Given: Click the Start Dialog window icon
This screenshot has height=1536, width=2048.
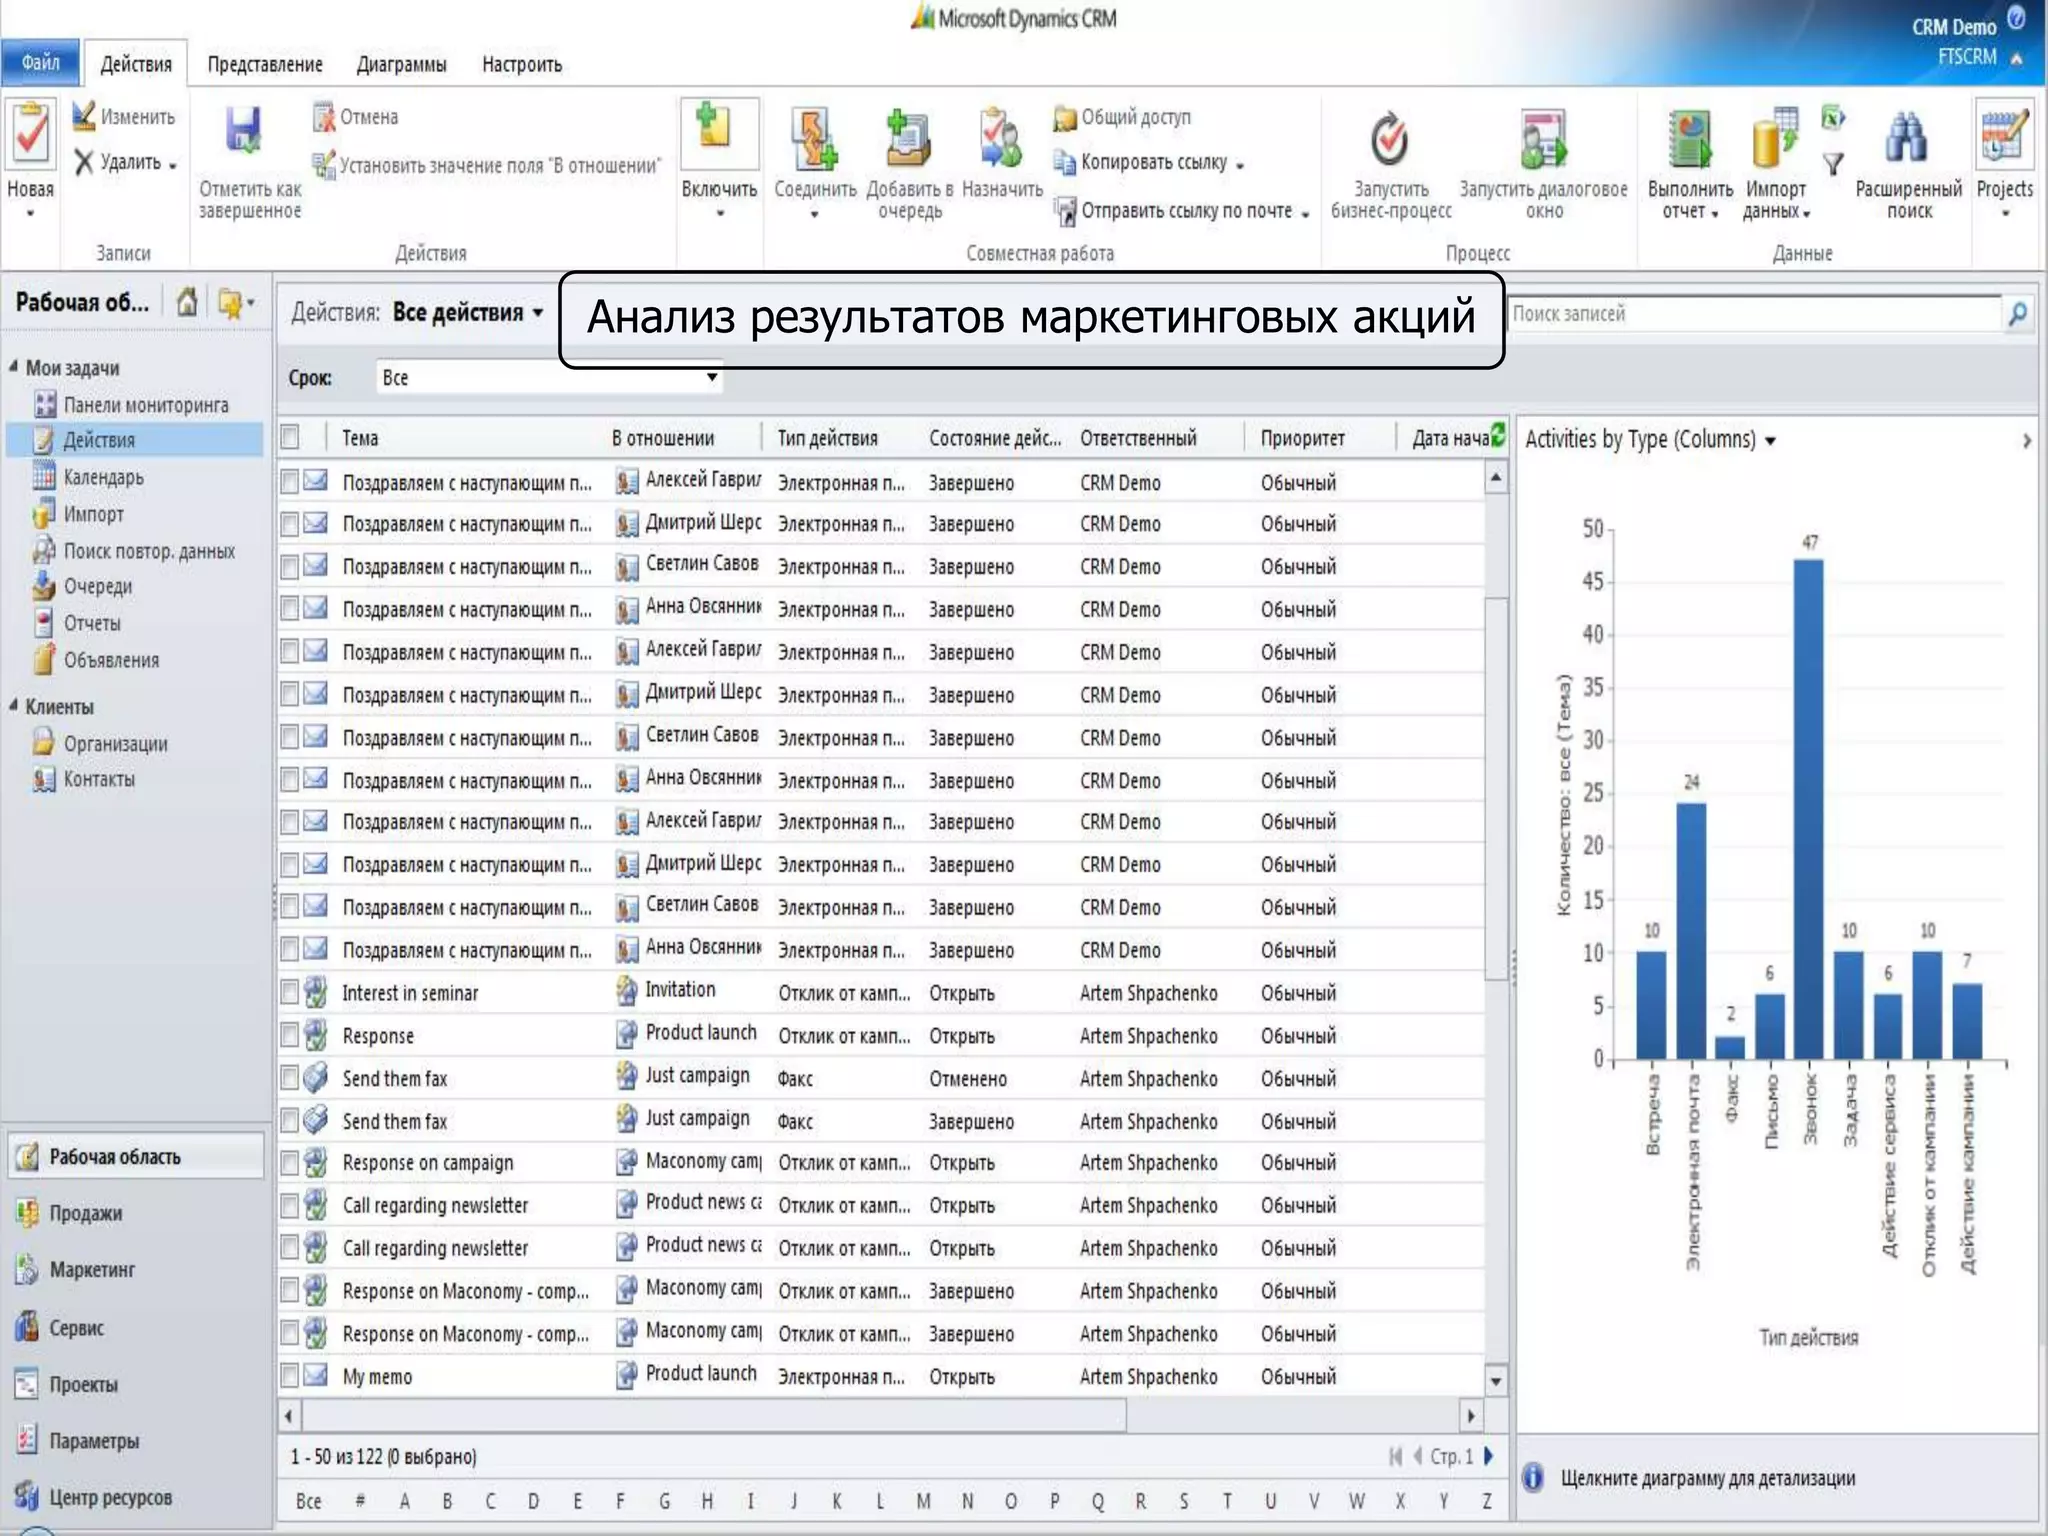Looking at the screenshot, I should click(1543, 139).
